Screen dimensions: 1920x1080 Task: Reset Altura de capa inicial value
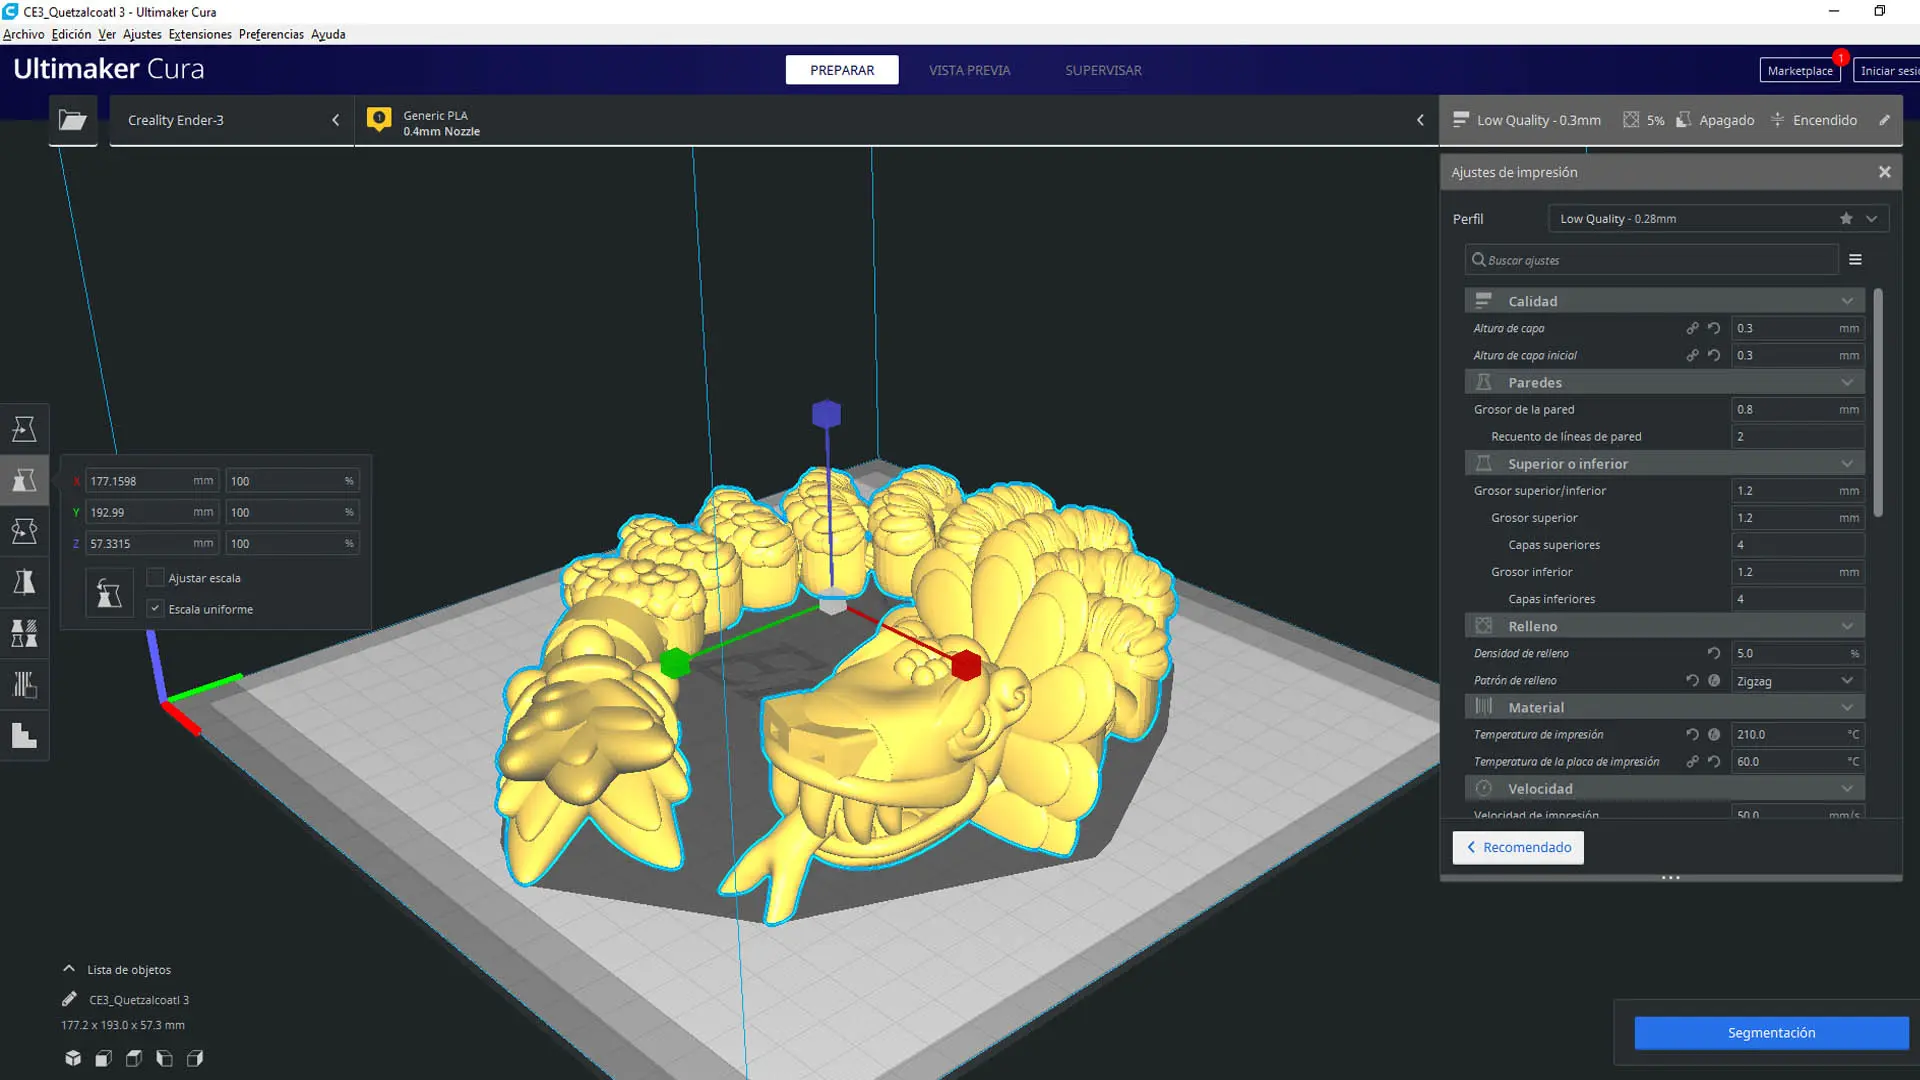coord(1714,355)
